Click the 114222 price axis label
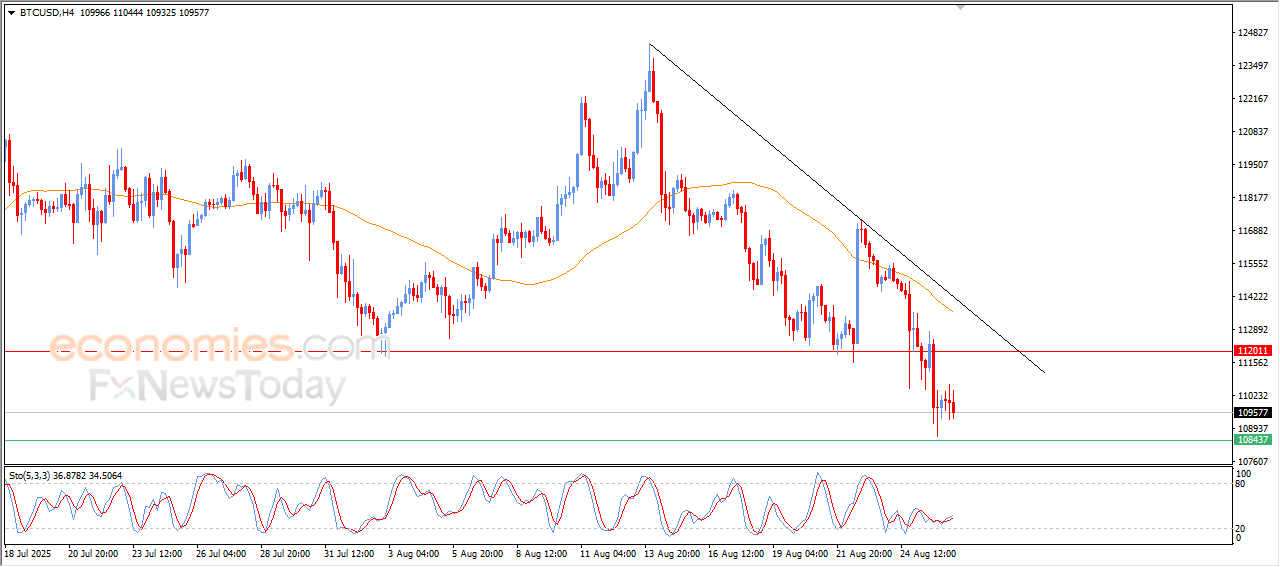 [1253, 297]
